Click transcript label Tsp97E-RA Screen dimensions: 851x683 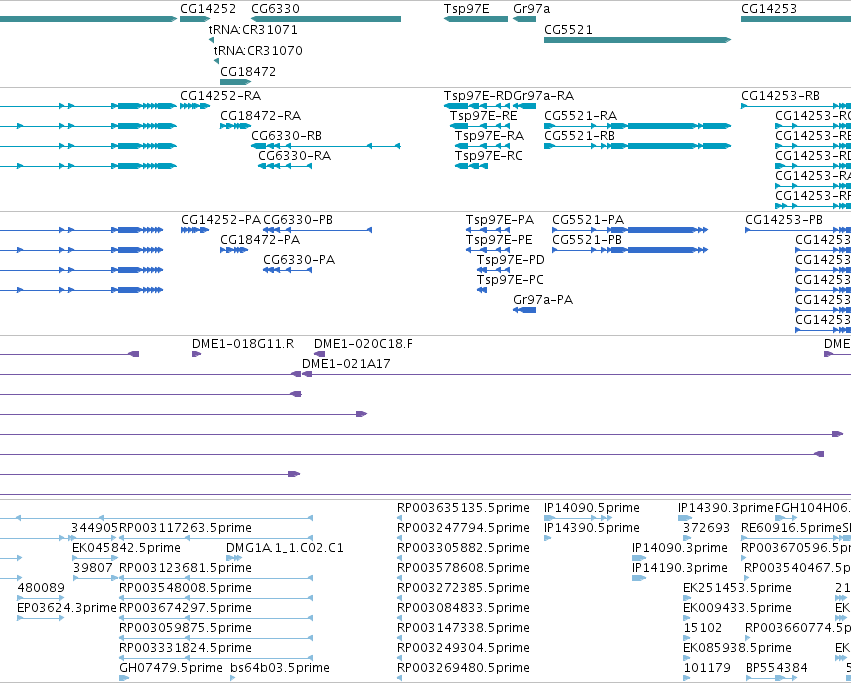(490, 136)
